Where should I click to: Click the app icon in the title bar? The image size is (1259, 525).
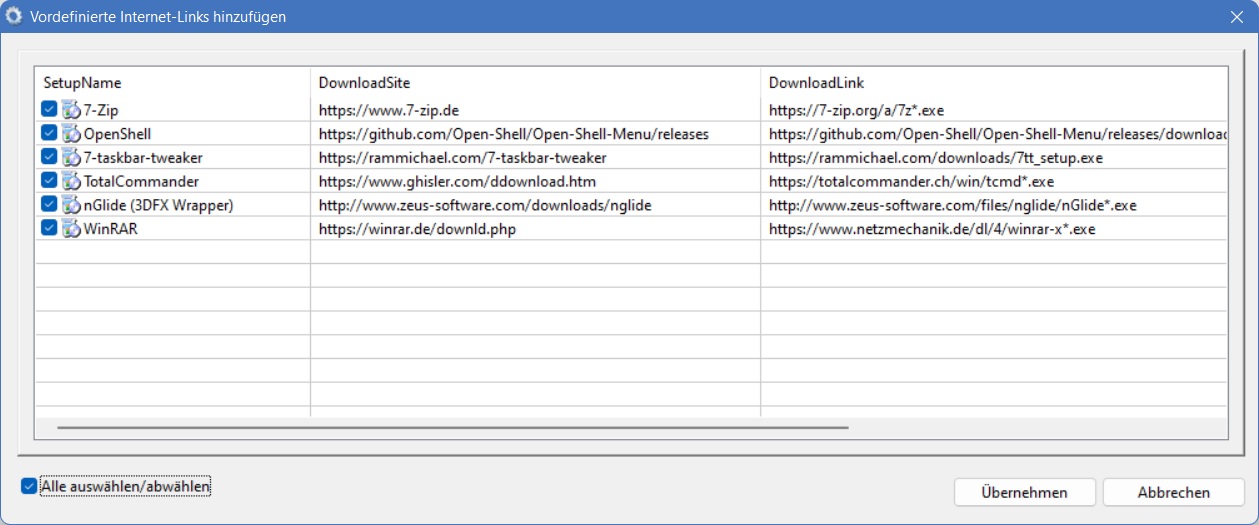14,16
